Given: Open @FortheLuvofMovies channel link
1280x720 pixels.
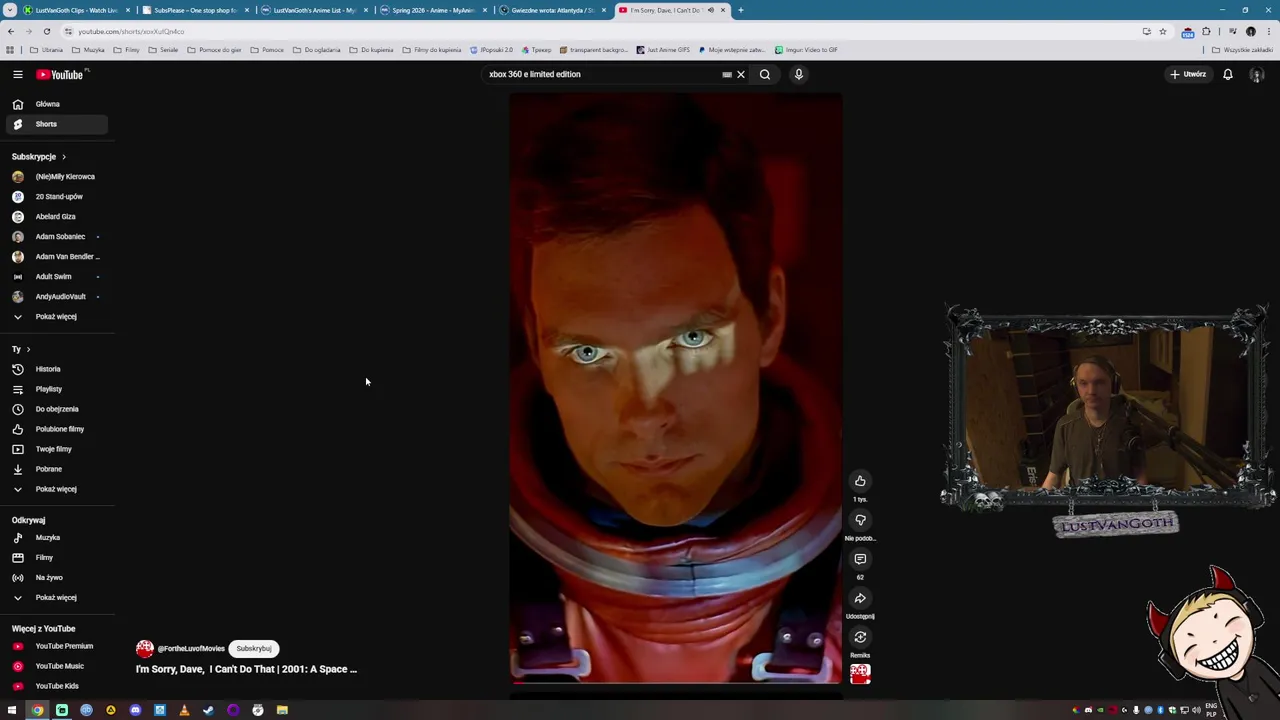Looking at the screenshot, I should point(191,649).
